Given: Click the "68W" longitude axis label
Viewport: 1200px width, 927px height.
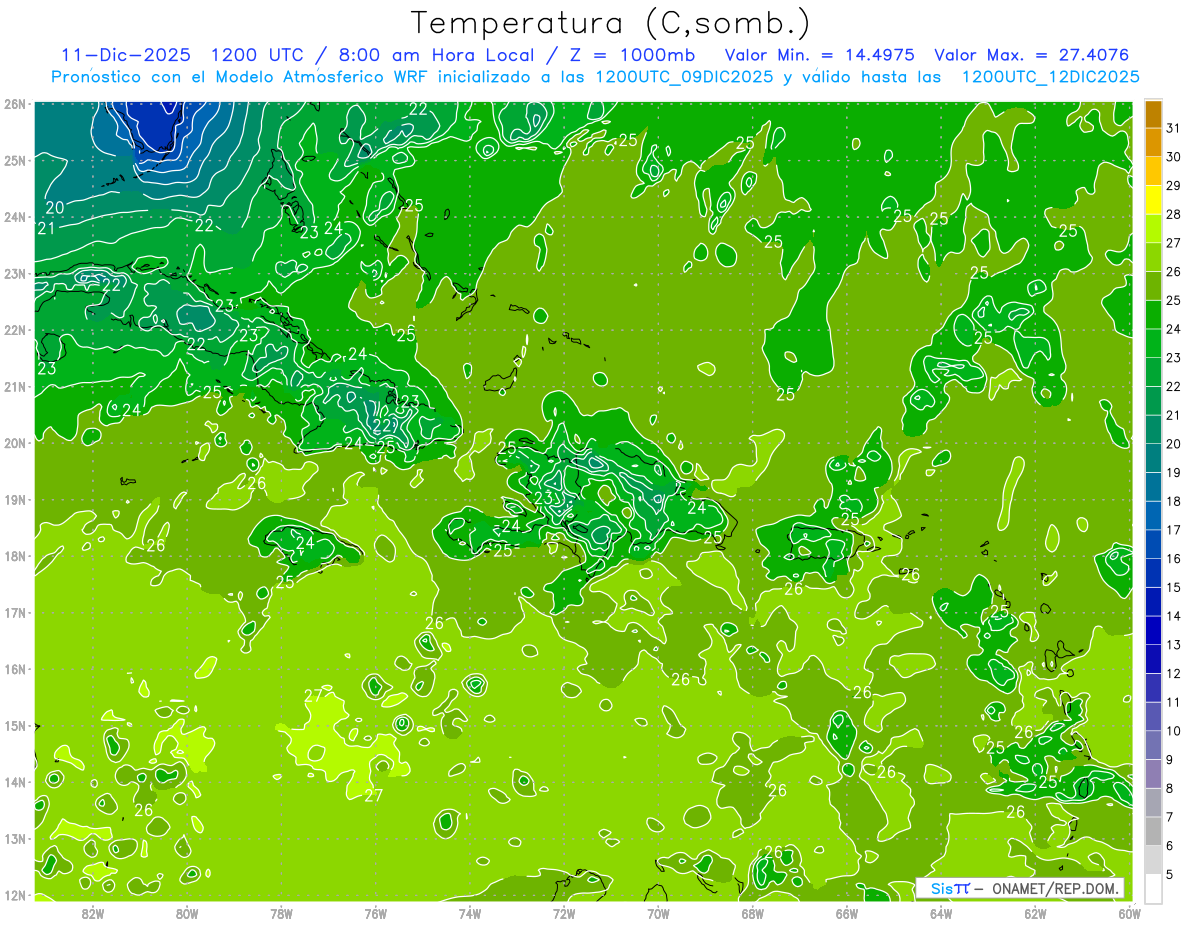Looking at the screenshot, I should [753, 913].
